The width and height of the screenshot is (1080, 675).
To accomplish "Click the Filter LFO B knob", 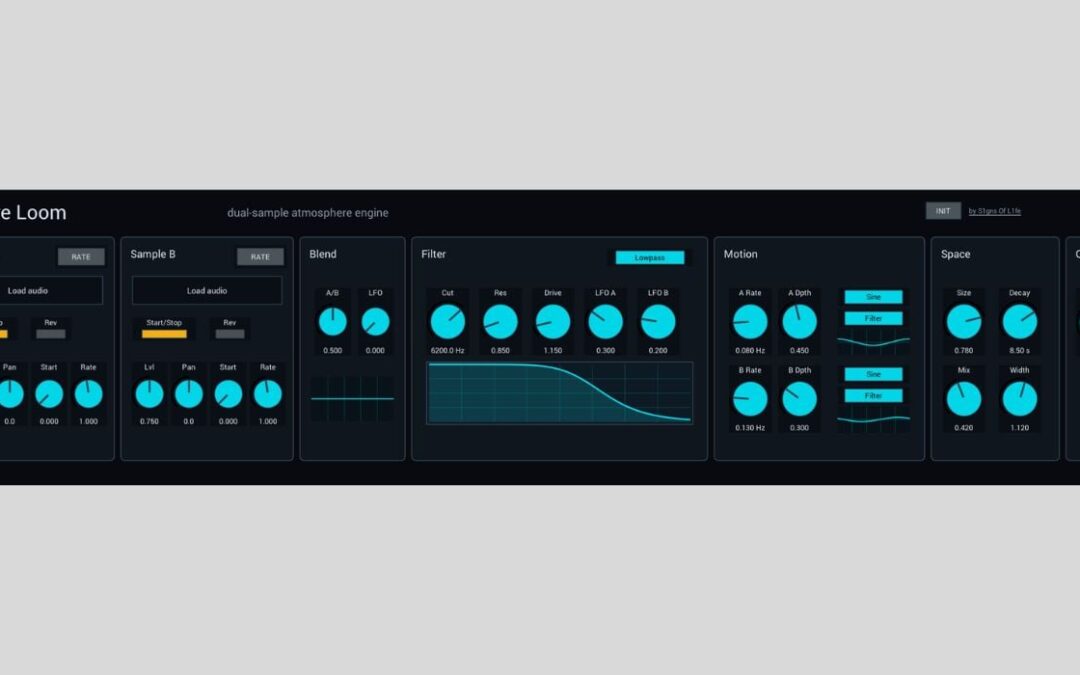I will pyautogui.click(x=658, y=322).
